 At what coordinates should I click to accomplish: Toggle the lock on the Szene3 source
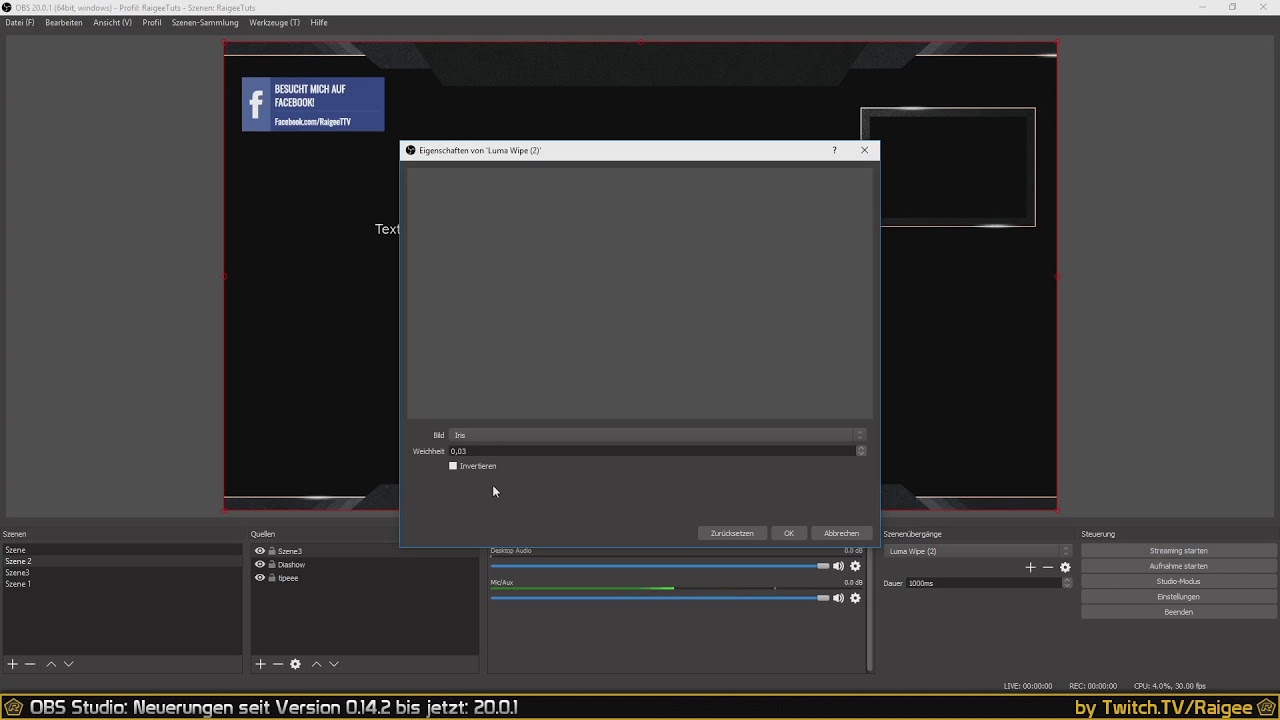click(272, 551)
